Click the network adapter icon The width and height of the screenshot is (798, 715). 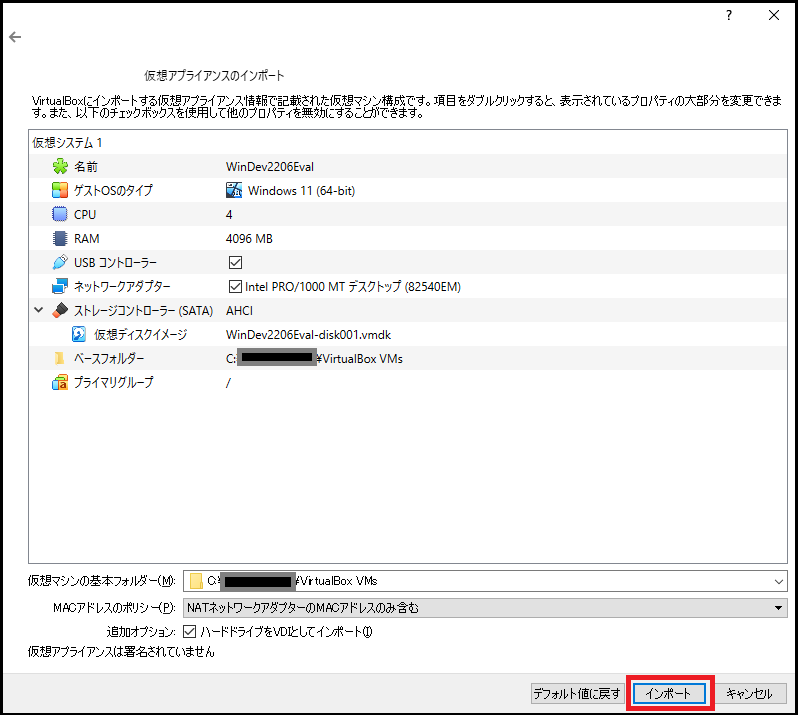pos(60,286)
